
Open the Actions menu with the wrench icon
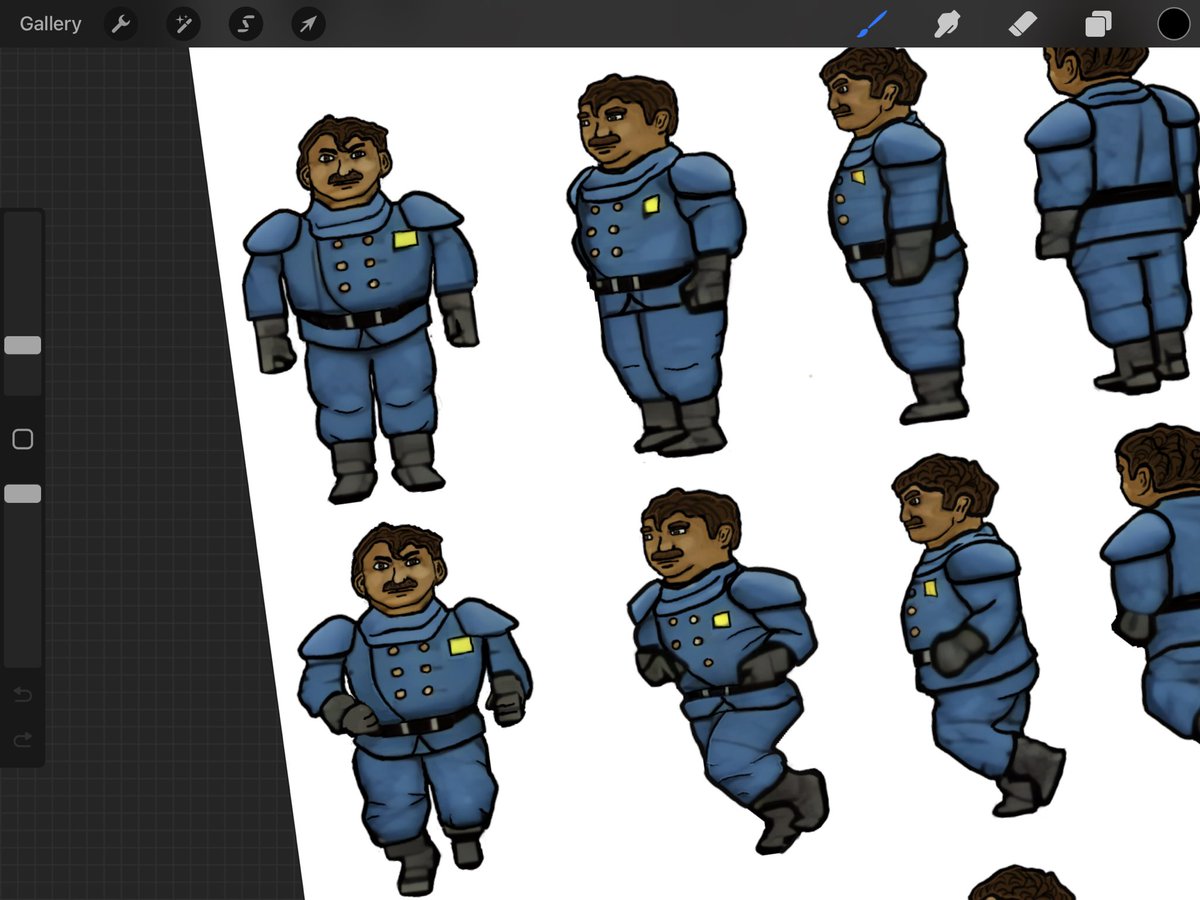tap(121, 23)
